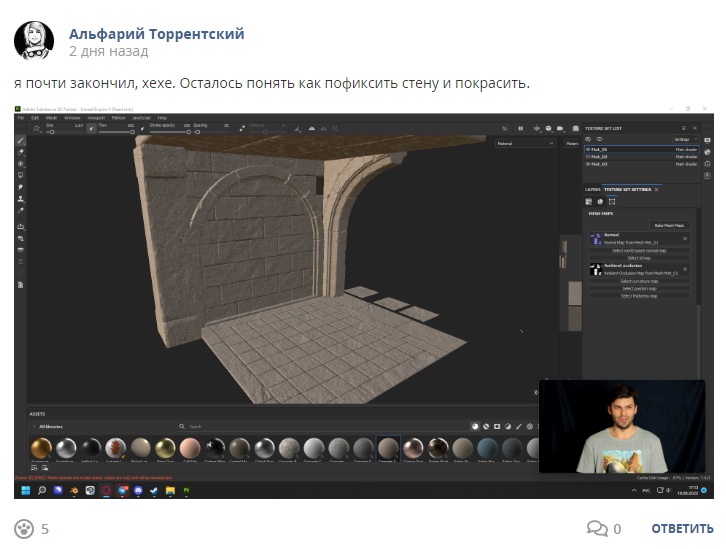726x549 pixels.
Task: Adjust the Flow slider
Action: [x=117, y=132]
